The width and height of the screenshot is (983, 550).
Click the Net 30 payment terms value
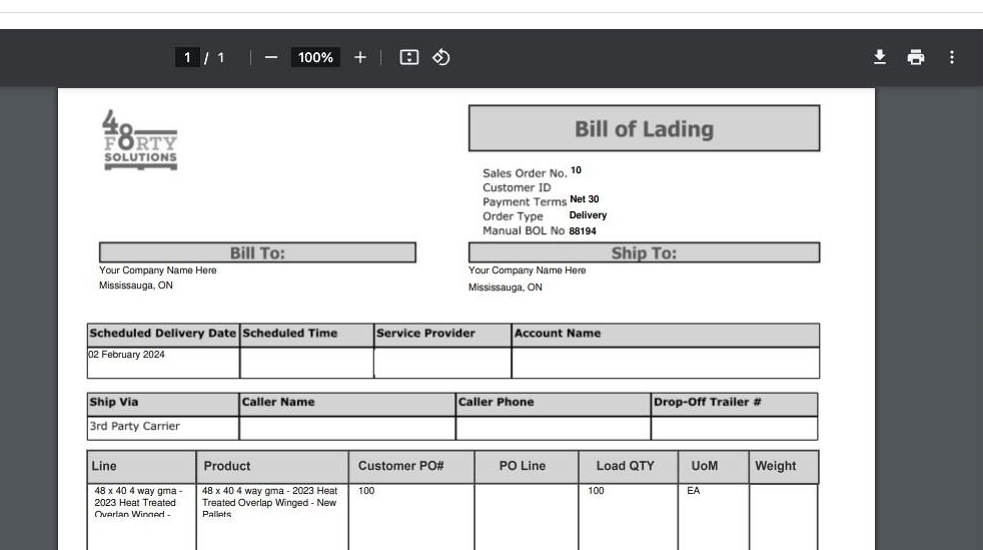pos(584,199)
